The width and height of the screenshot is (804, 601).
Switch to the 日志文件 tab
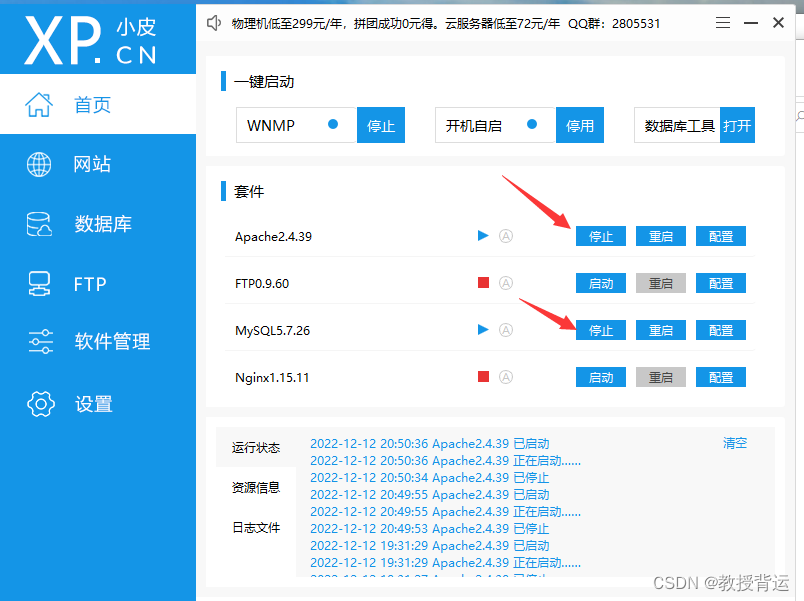coord(256,527)
